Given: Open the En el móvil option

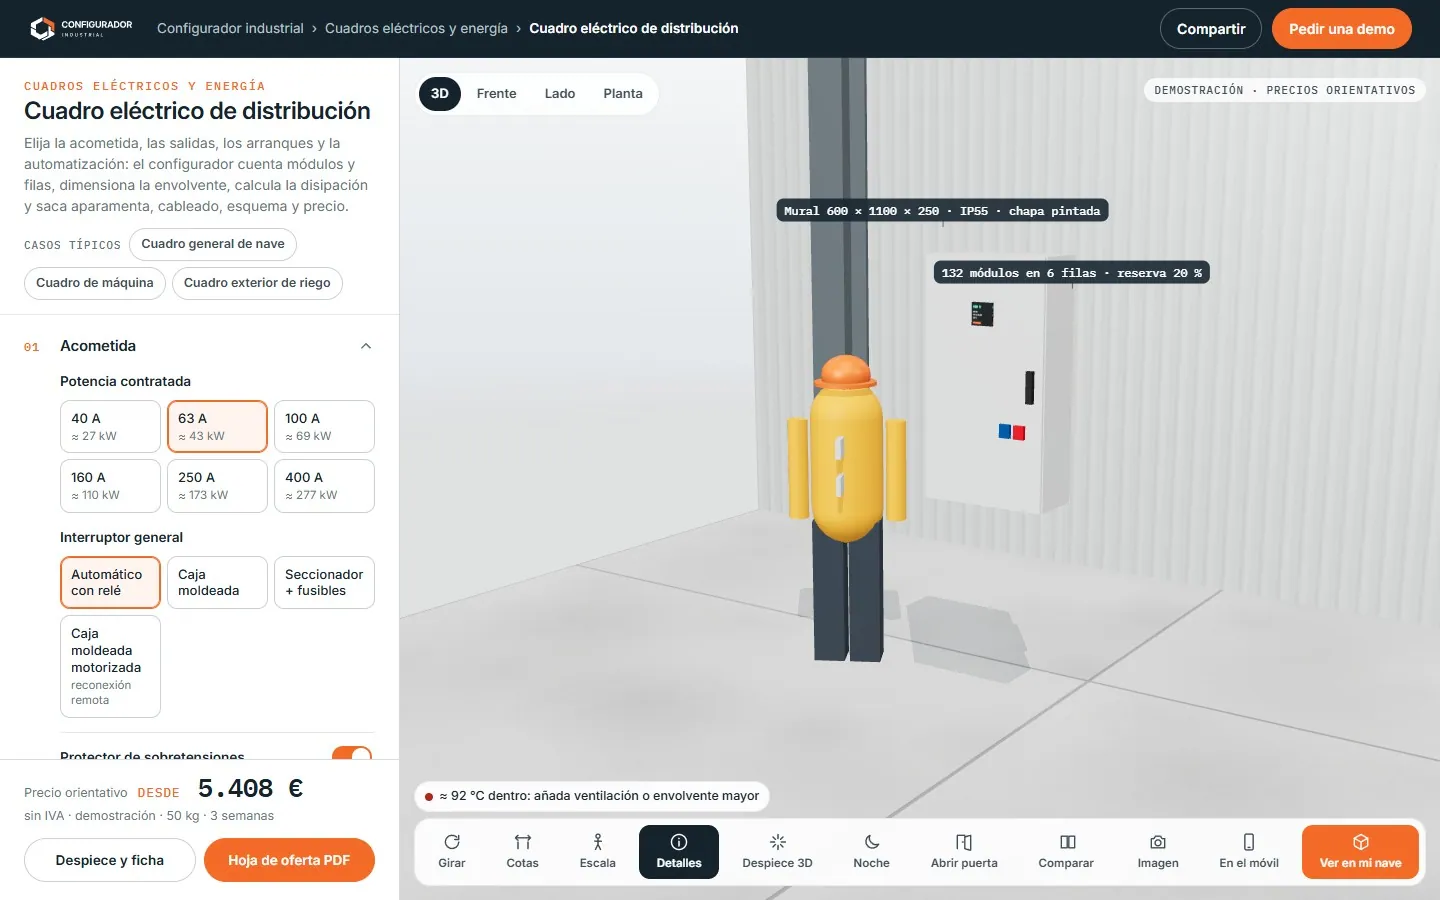Looking at the screenshot, I should click(x=1249, y=852).
